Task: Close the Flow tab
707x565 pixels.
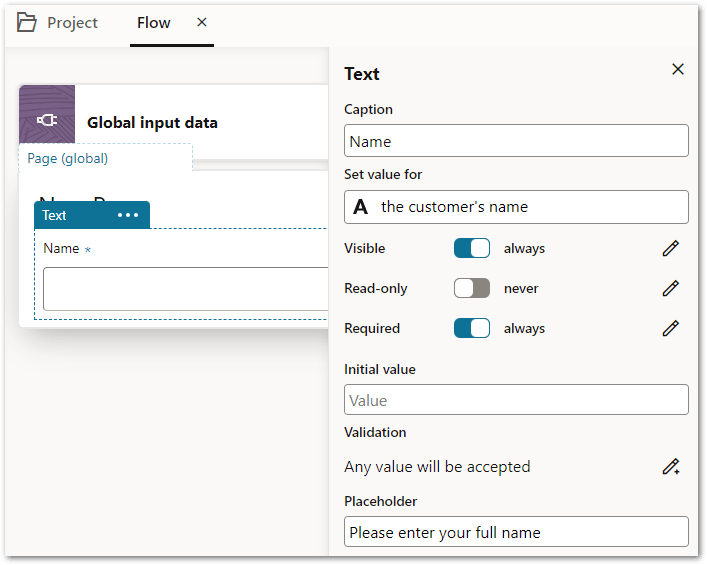Action: click(202, 22)
